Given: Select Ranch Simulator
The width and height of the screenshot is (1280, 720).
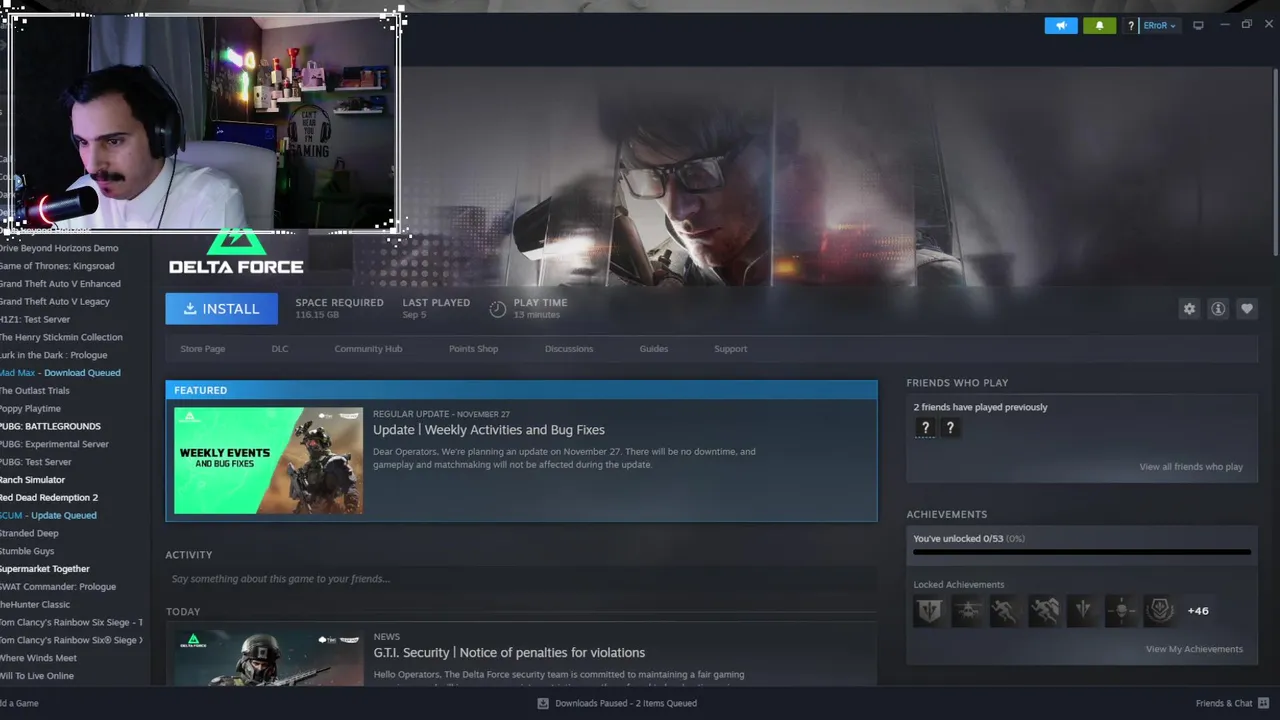Looking at the screenshot, I should 32,480.
